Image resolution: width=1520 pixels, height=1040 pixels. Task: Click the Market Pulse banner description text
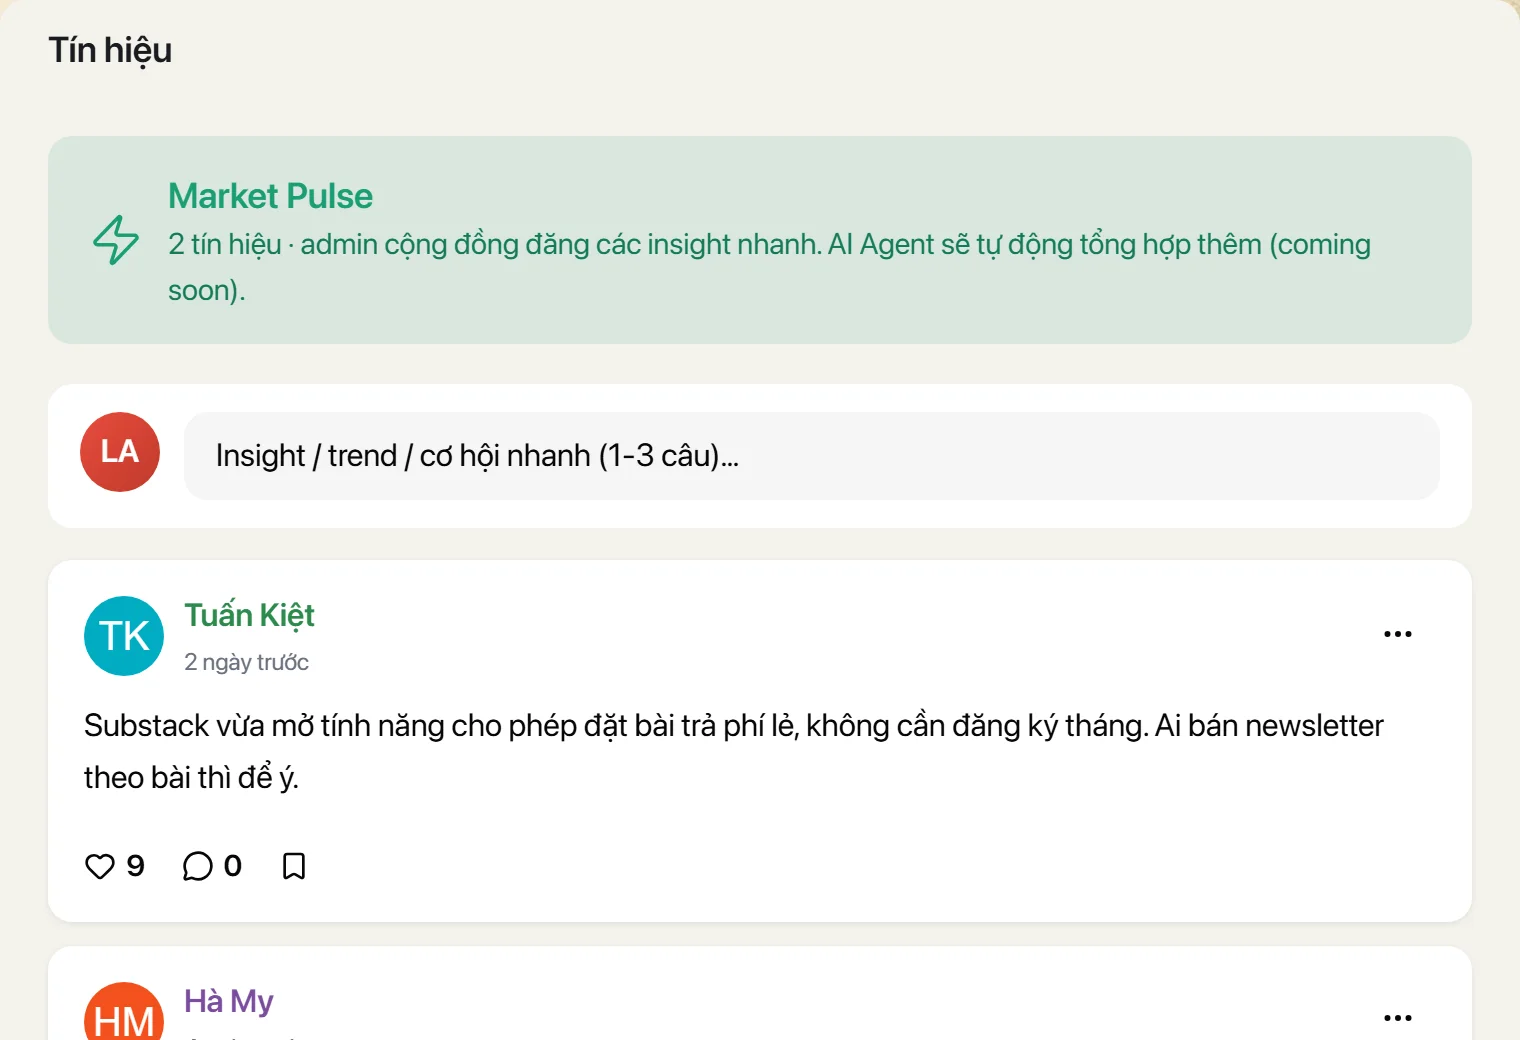coord(769,267)
